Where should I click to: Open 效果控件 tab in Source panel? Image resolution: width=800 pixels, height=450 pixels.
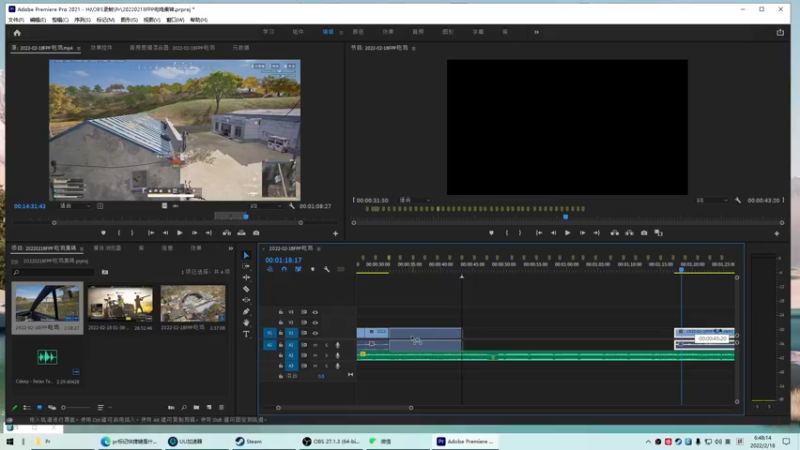(x=102, y=48)
